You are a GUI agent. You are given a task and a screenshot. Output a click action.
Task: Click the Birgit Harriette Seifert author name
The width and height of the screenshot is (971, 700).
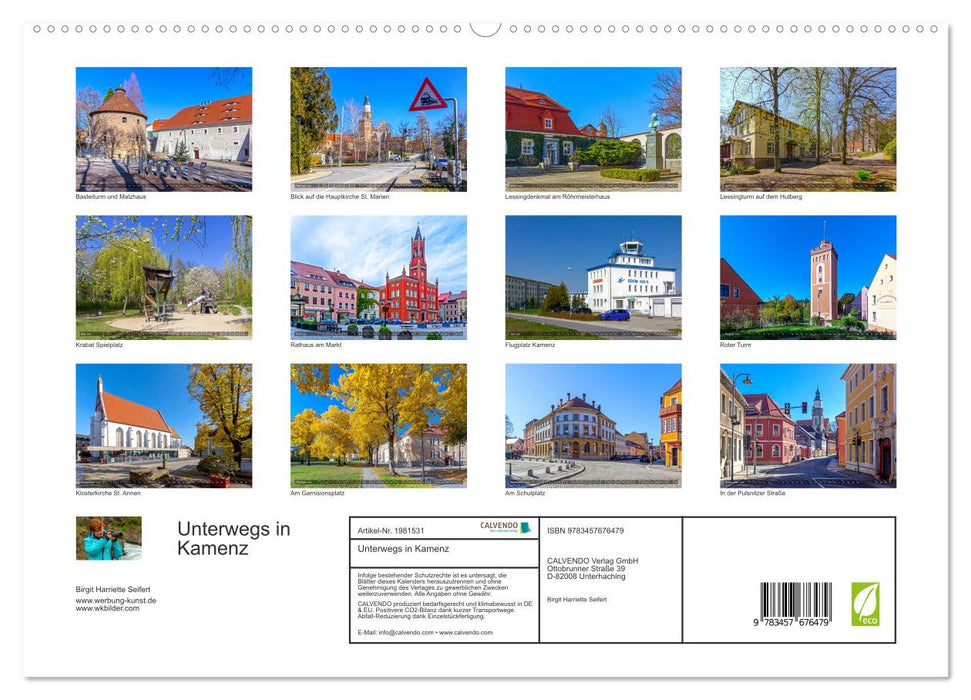coord(112,588)
